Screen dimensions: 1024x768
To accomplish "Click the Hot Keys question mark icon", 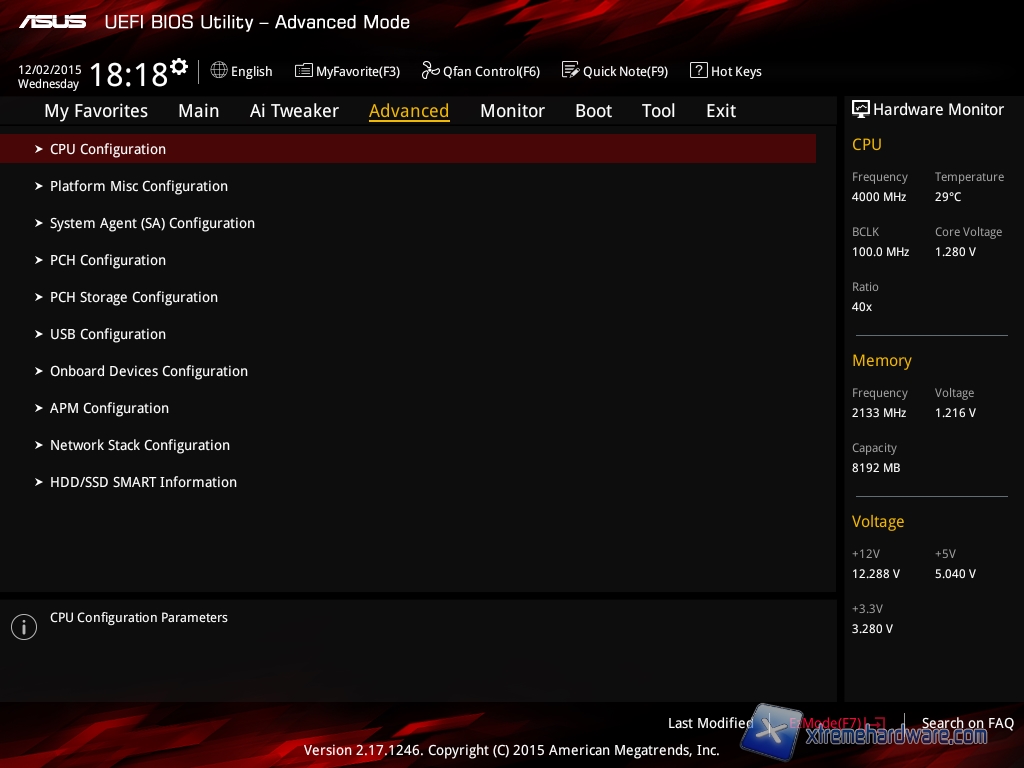I will 698,70.
